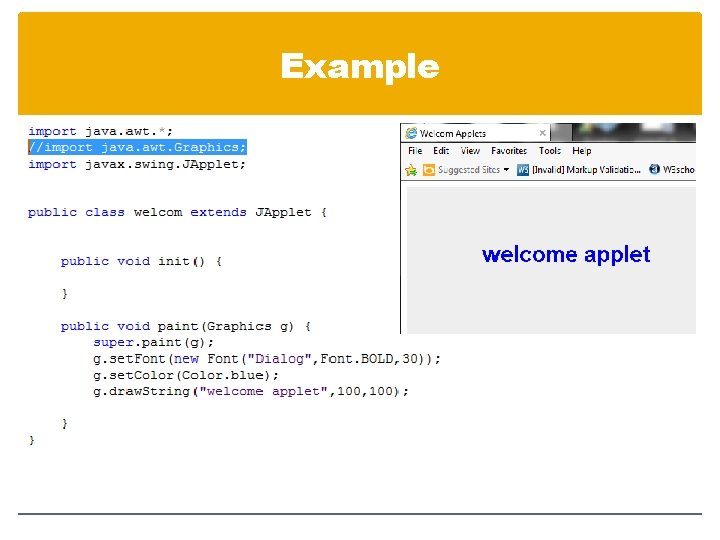
Task: Click the 'import java.awt.*;' line
Action: coord(100,131)
